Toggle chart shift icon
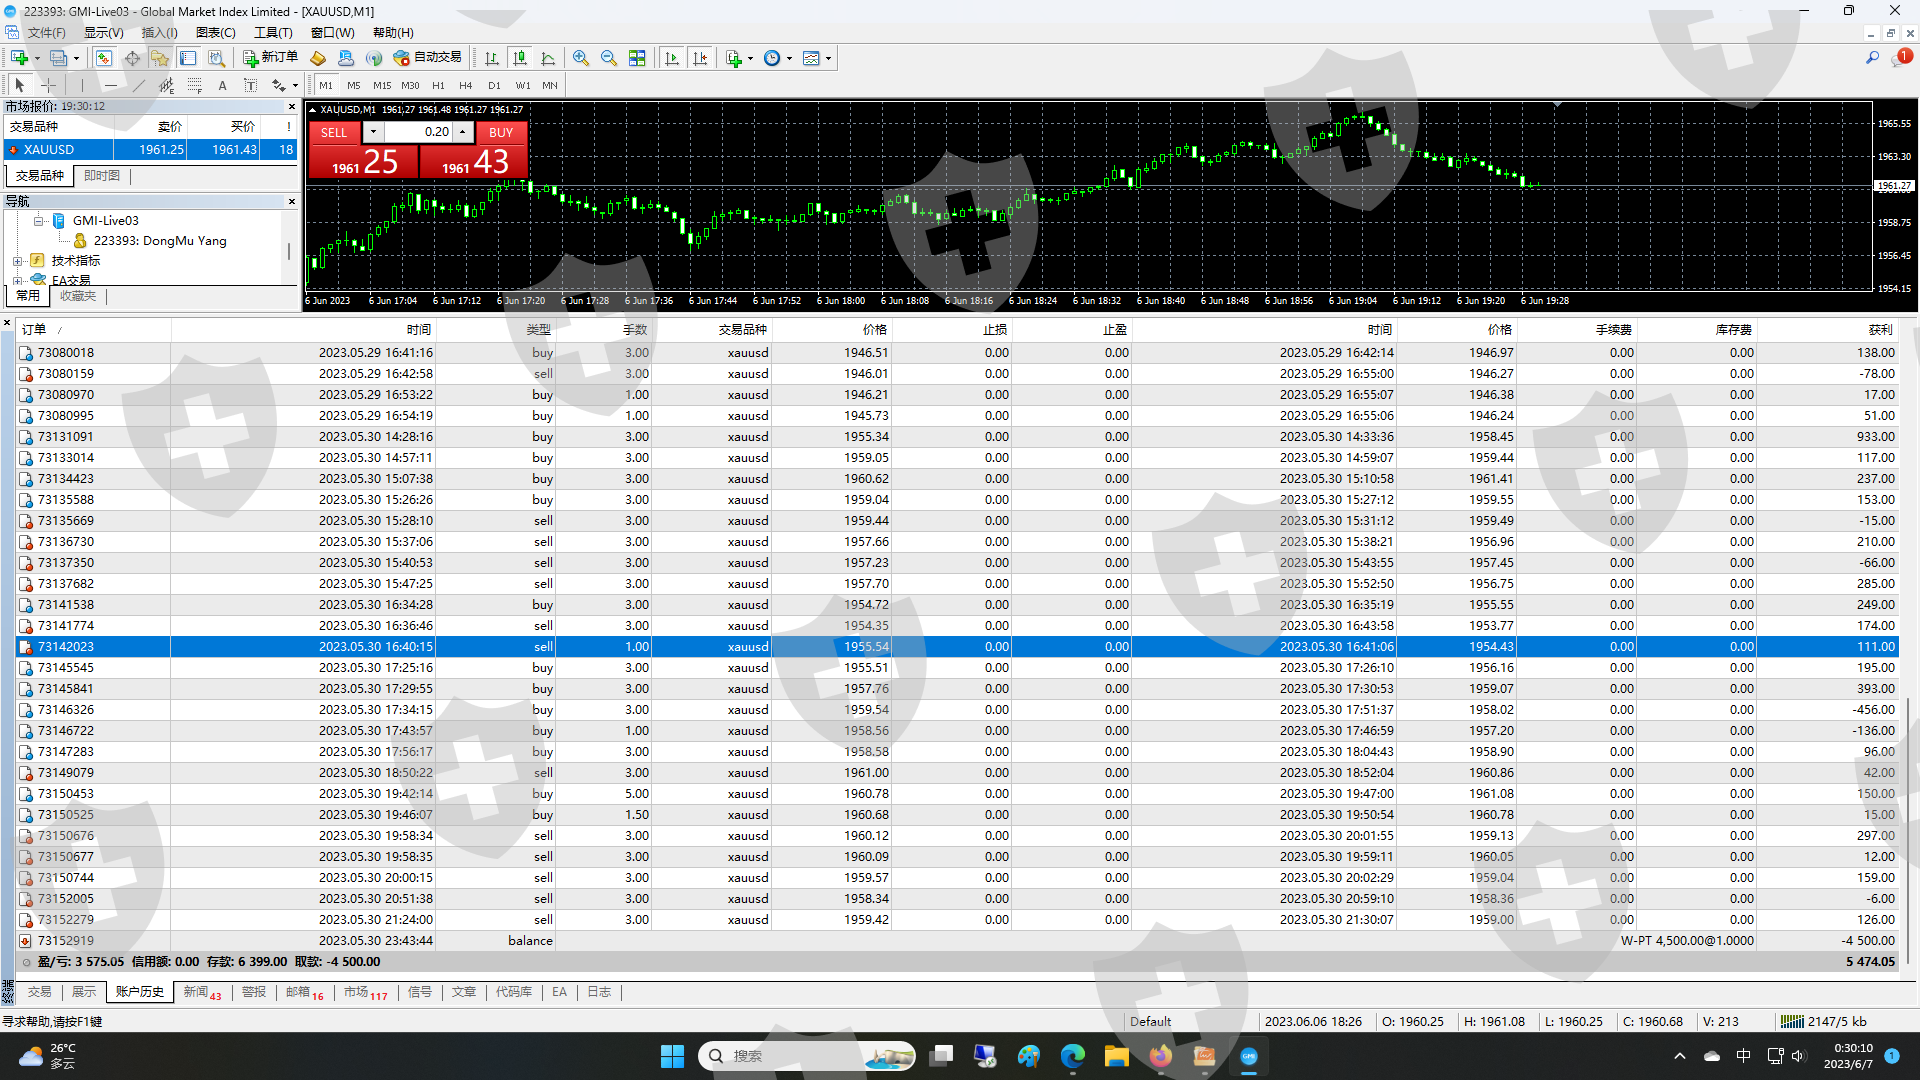1920x1080 pixels. [700, 58]
